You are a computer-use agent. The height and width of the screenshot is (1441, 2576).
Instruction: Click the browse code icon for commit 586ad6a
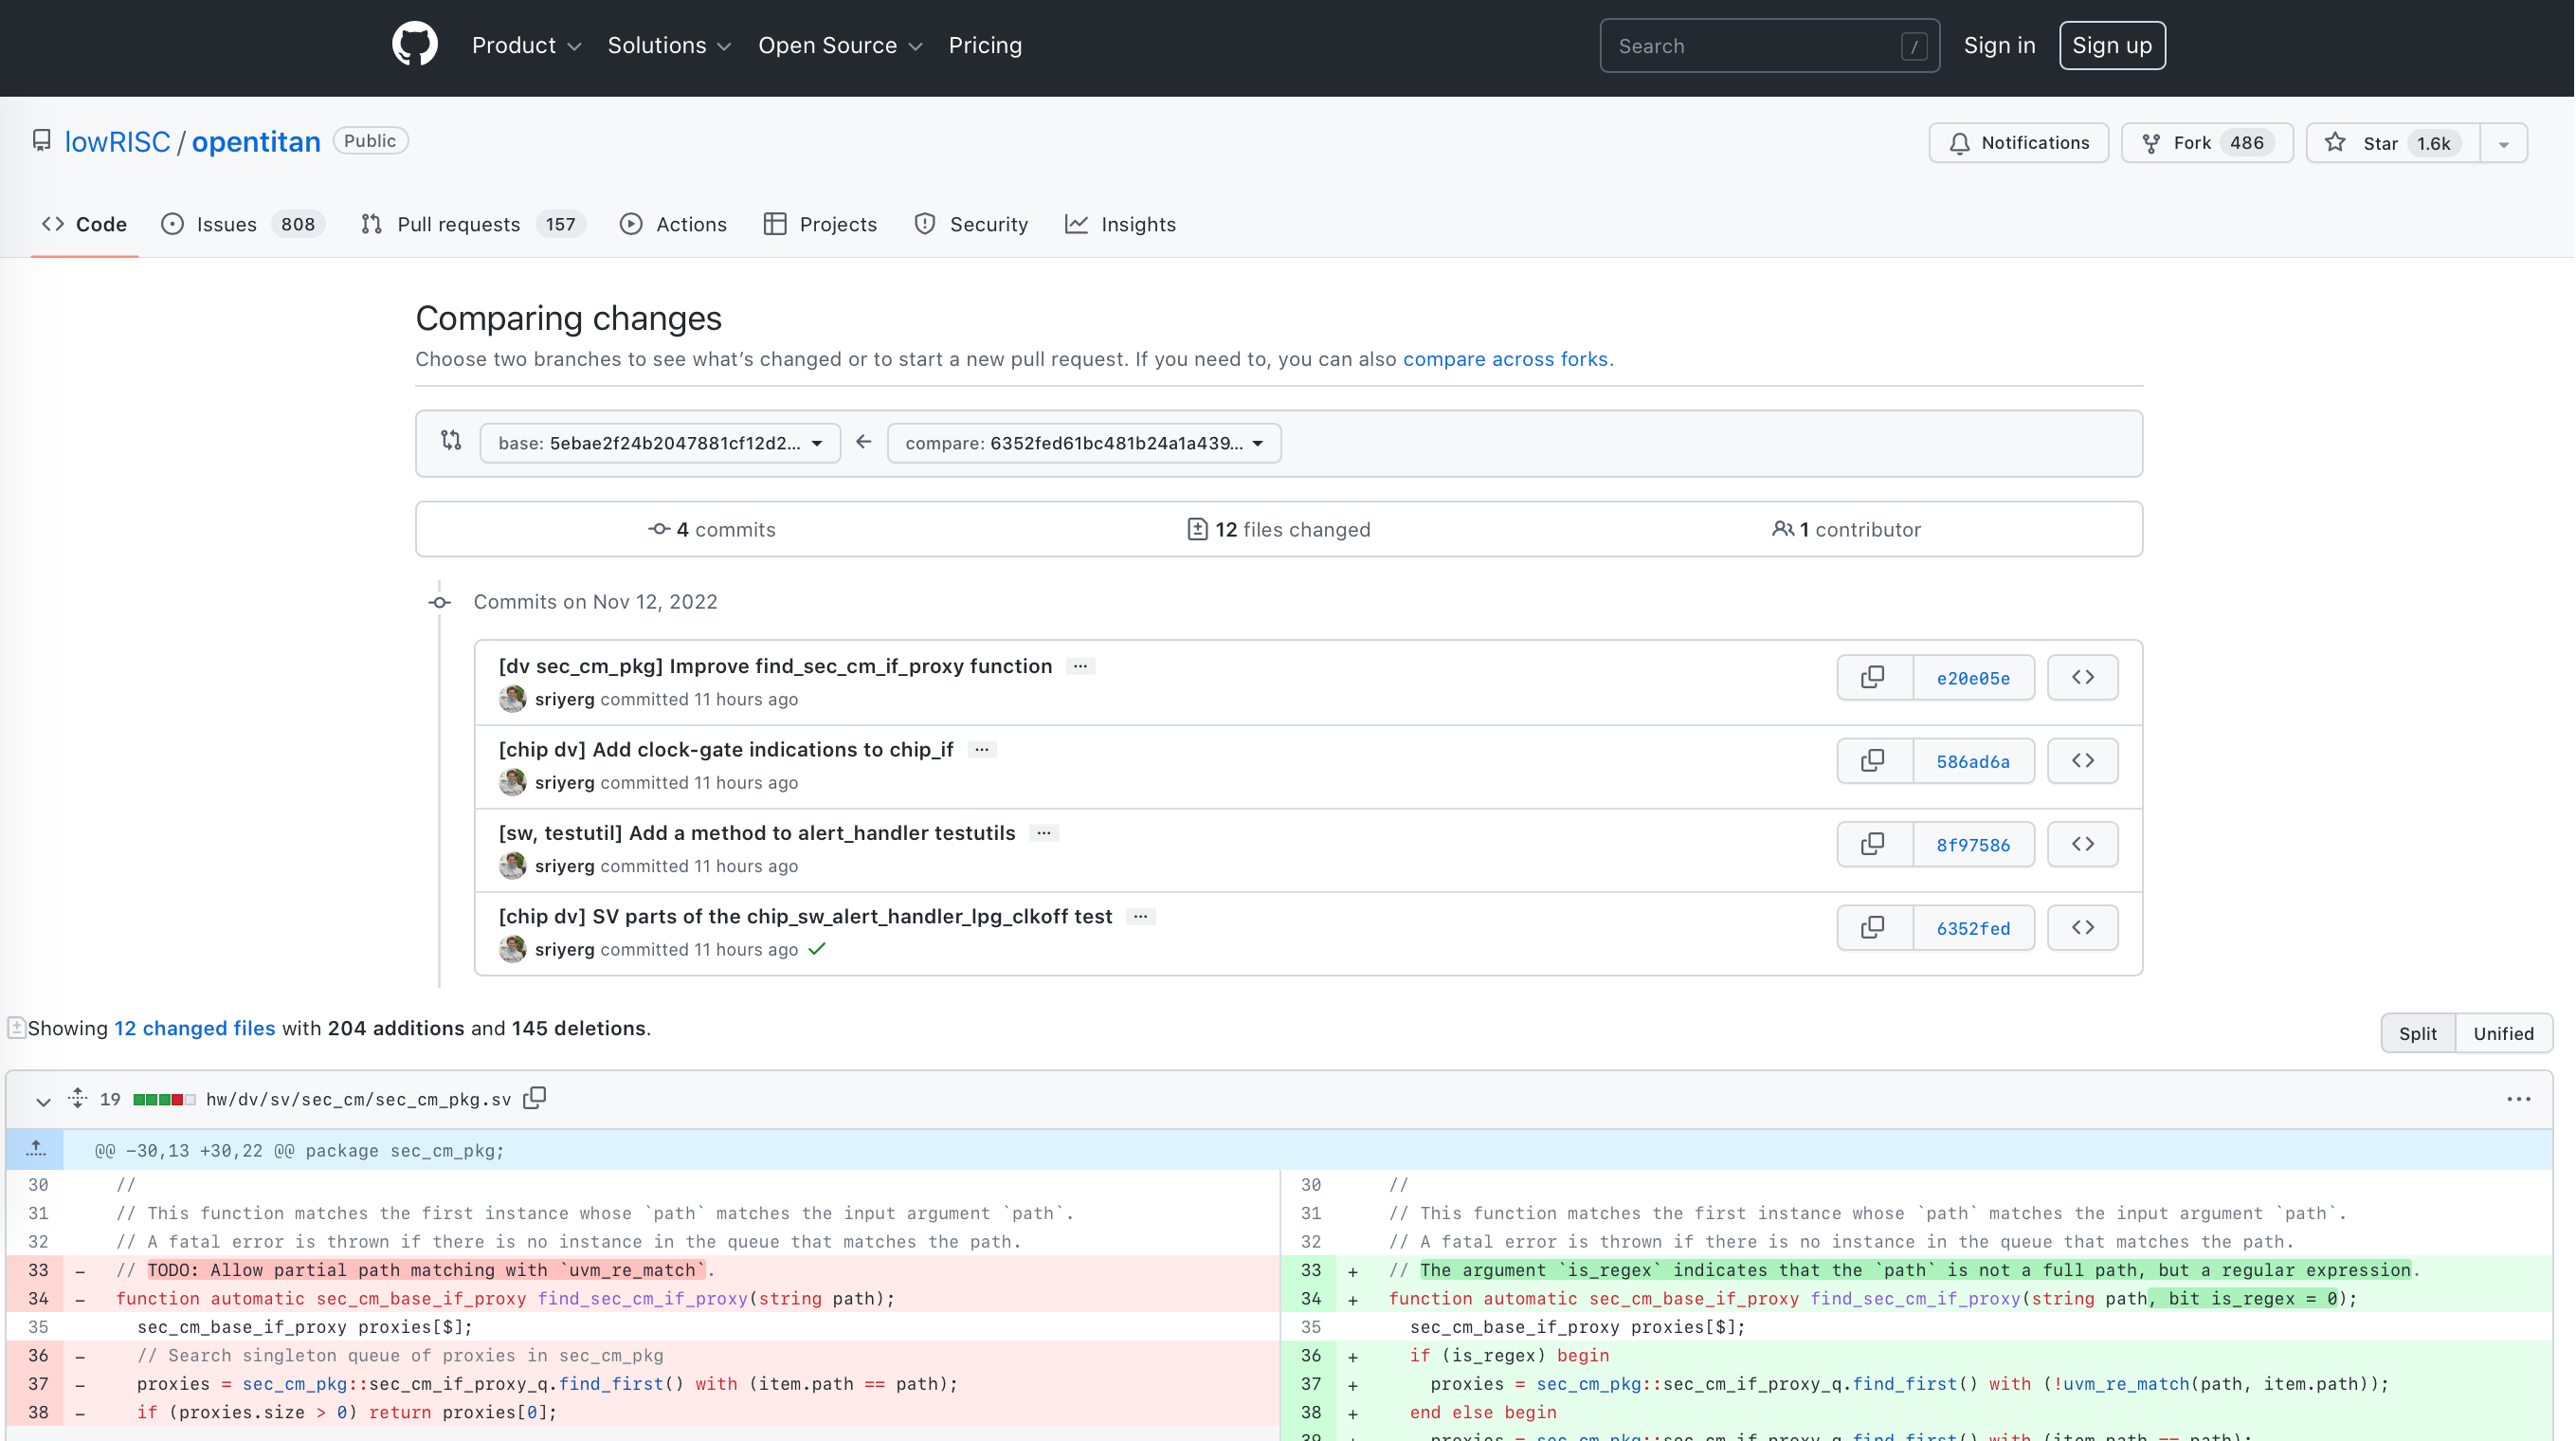(x=2082, y=759)
